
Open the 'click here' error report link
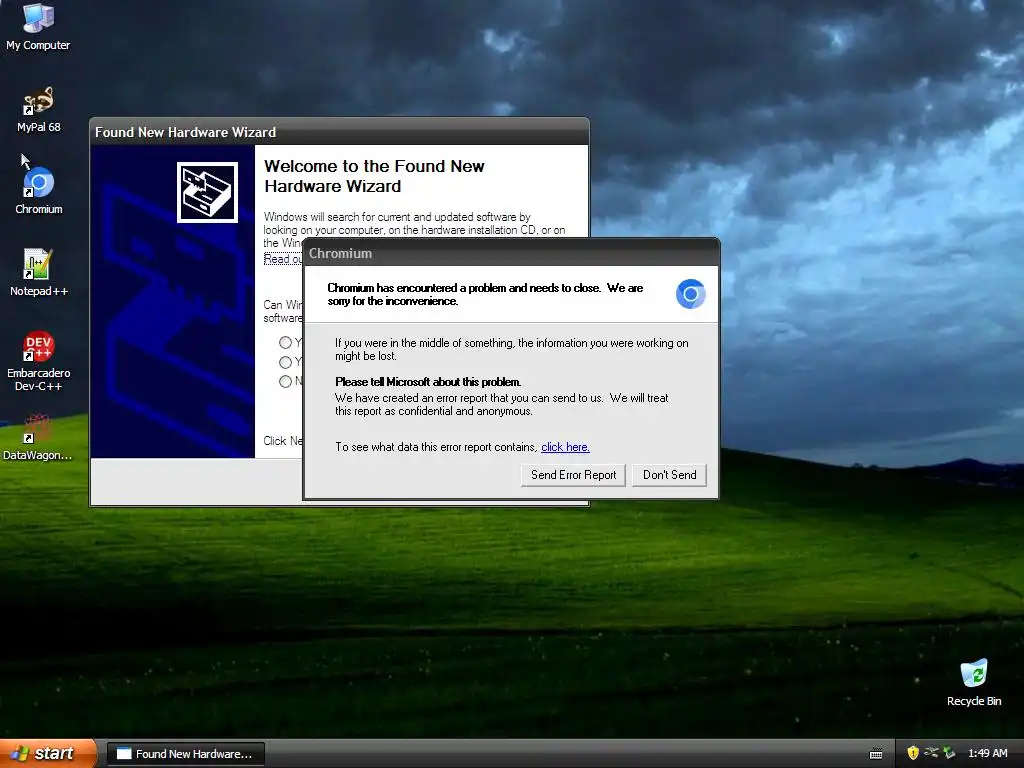(x=565, y=447)
